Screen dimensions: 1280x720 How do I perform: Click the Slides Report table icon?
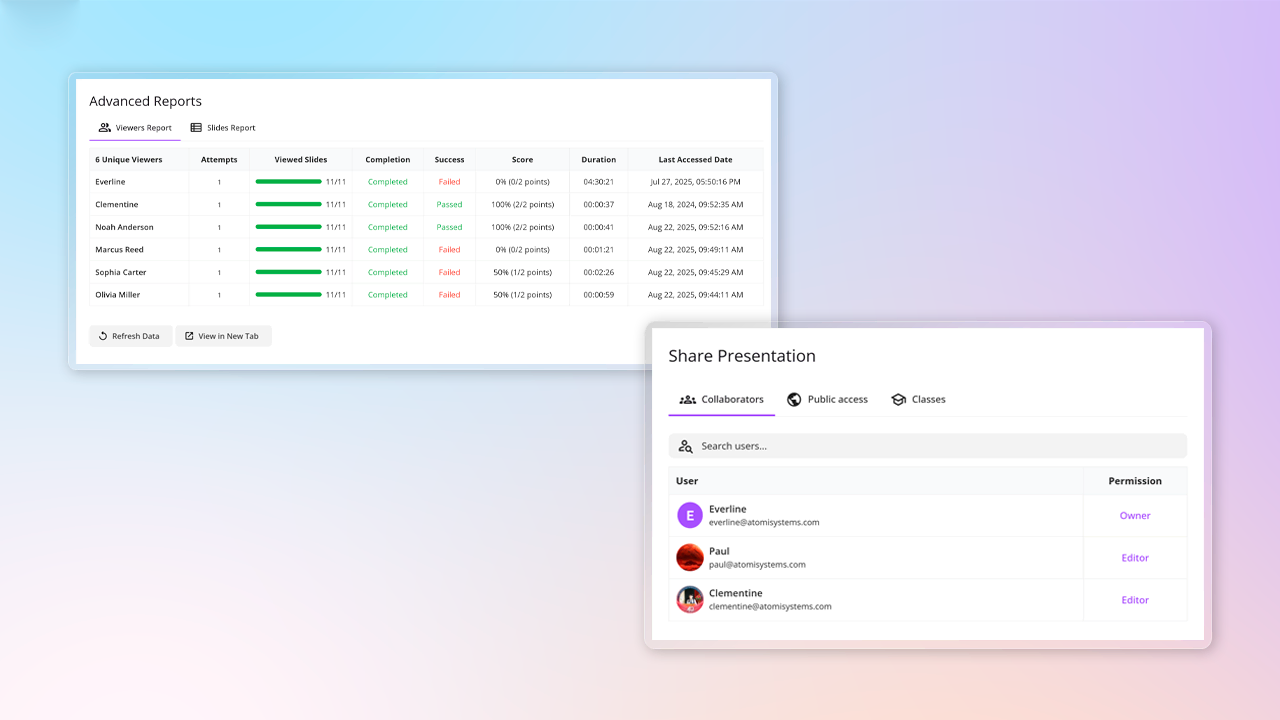point(196,128)
